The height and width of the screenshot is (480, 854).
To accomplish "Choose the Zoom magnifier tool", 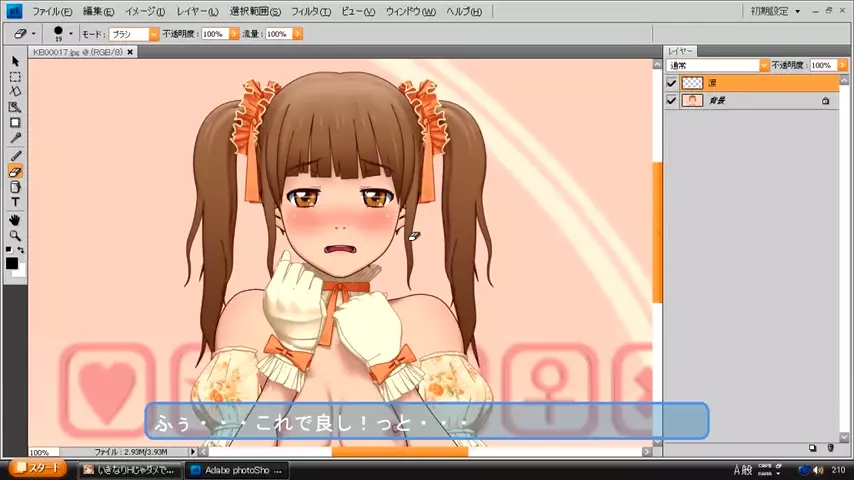I will pyautogui.click(x=15, y=235).
